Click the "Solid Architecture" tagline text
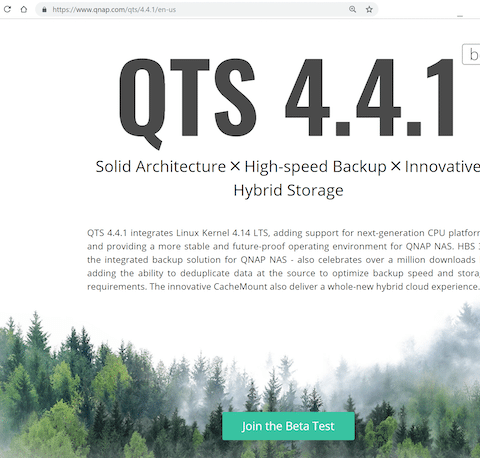The image size is (480, 458). point(161,166)
